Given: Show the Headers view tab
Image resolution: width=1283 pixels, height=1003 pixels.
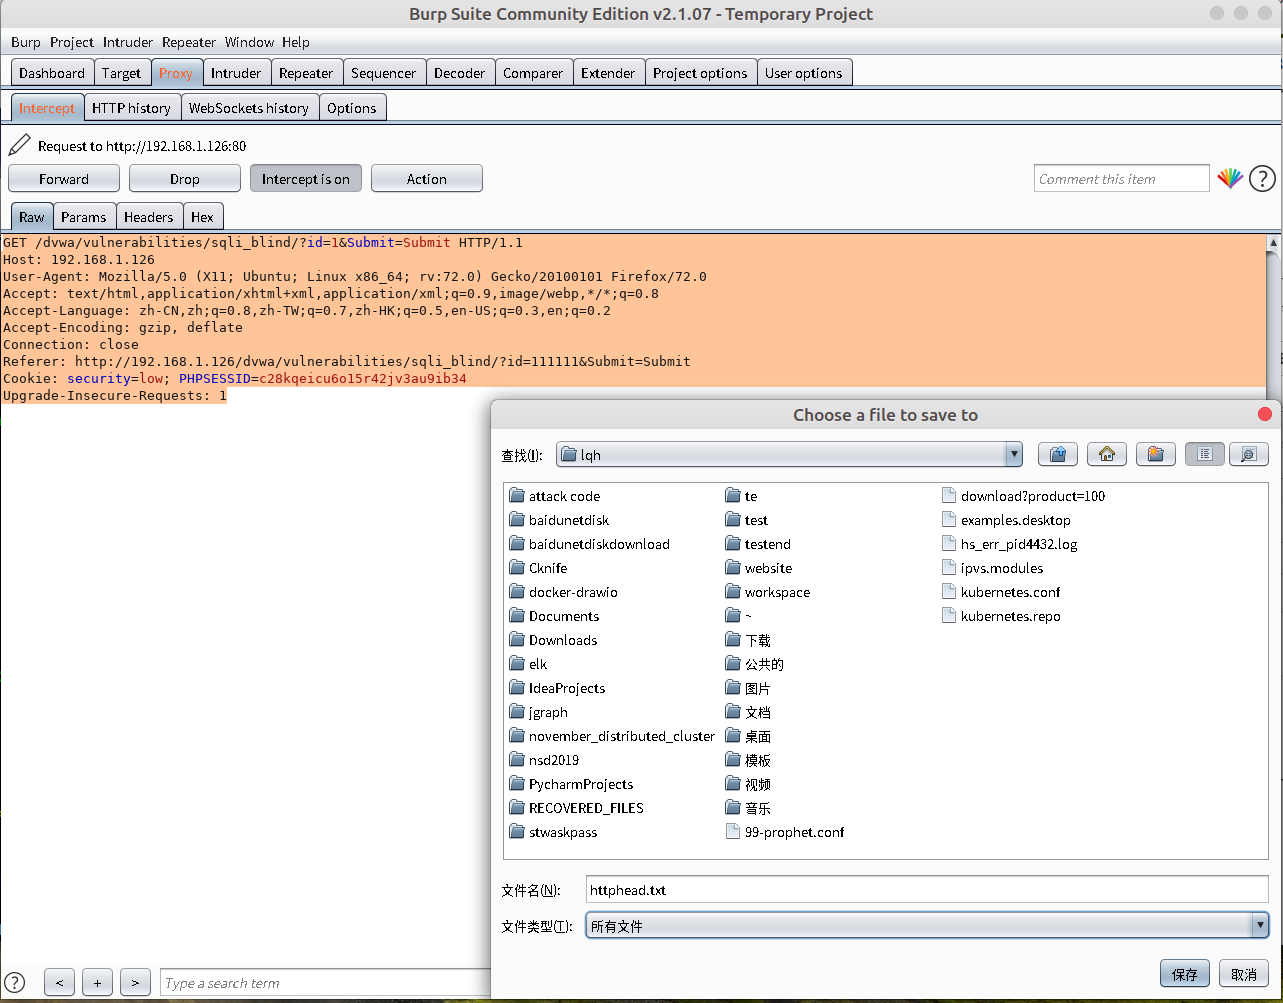Looking at the screenshot, I should [149, 217].
